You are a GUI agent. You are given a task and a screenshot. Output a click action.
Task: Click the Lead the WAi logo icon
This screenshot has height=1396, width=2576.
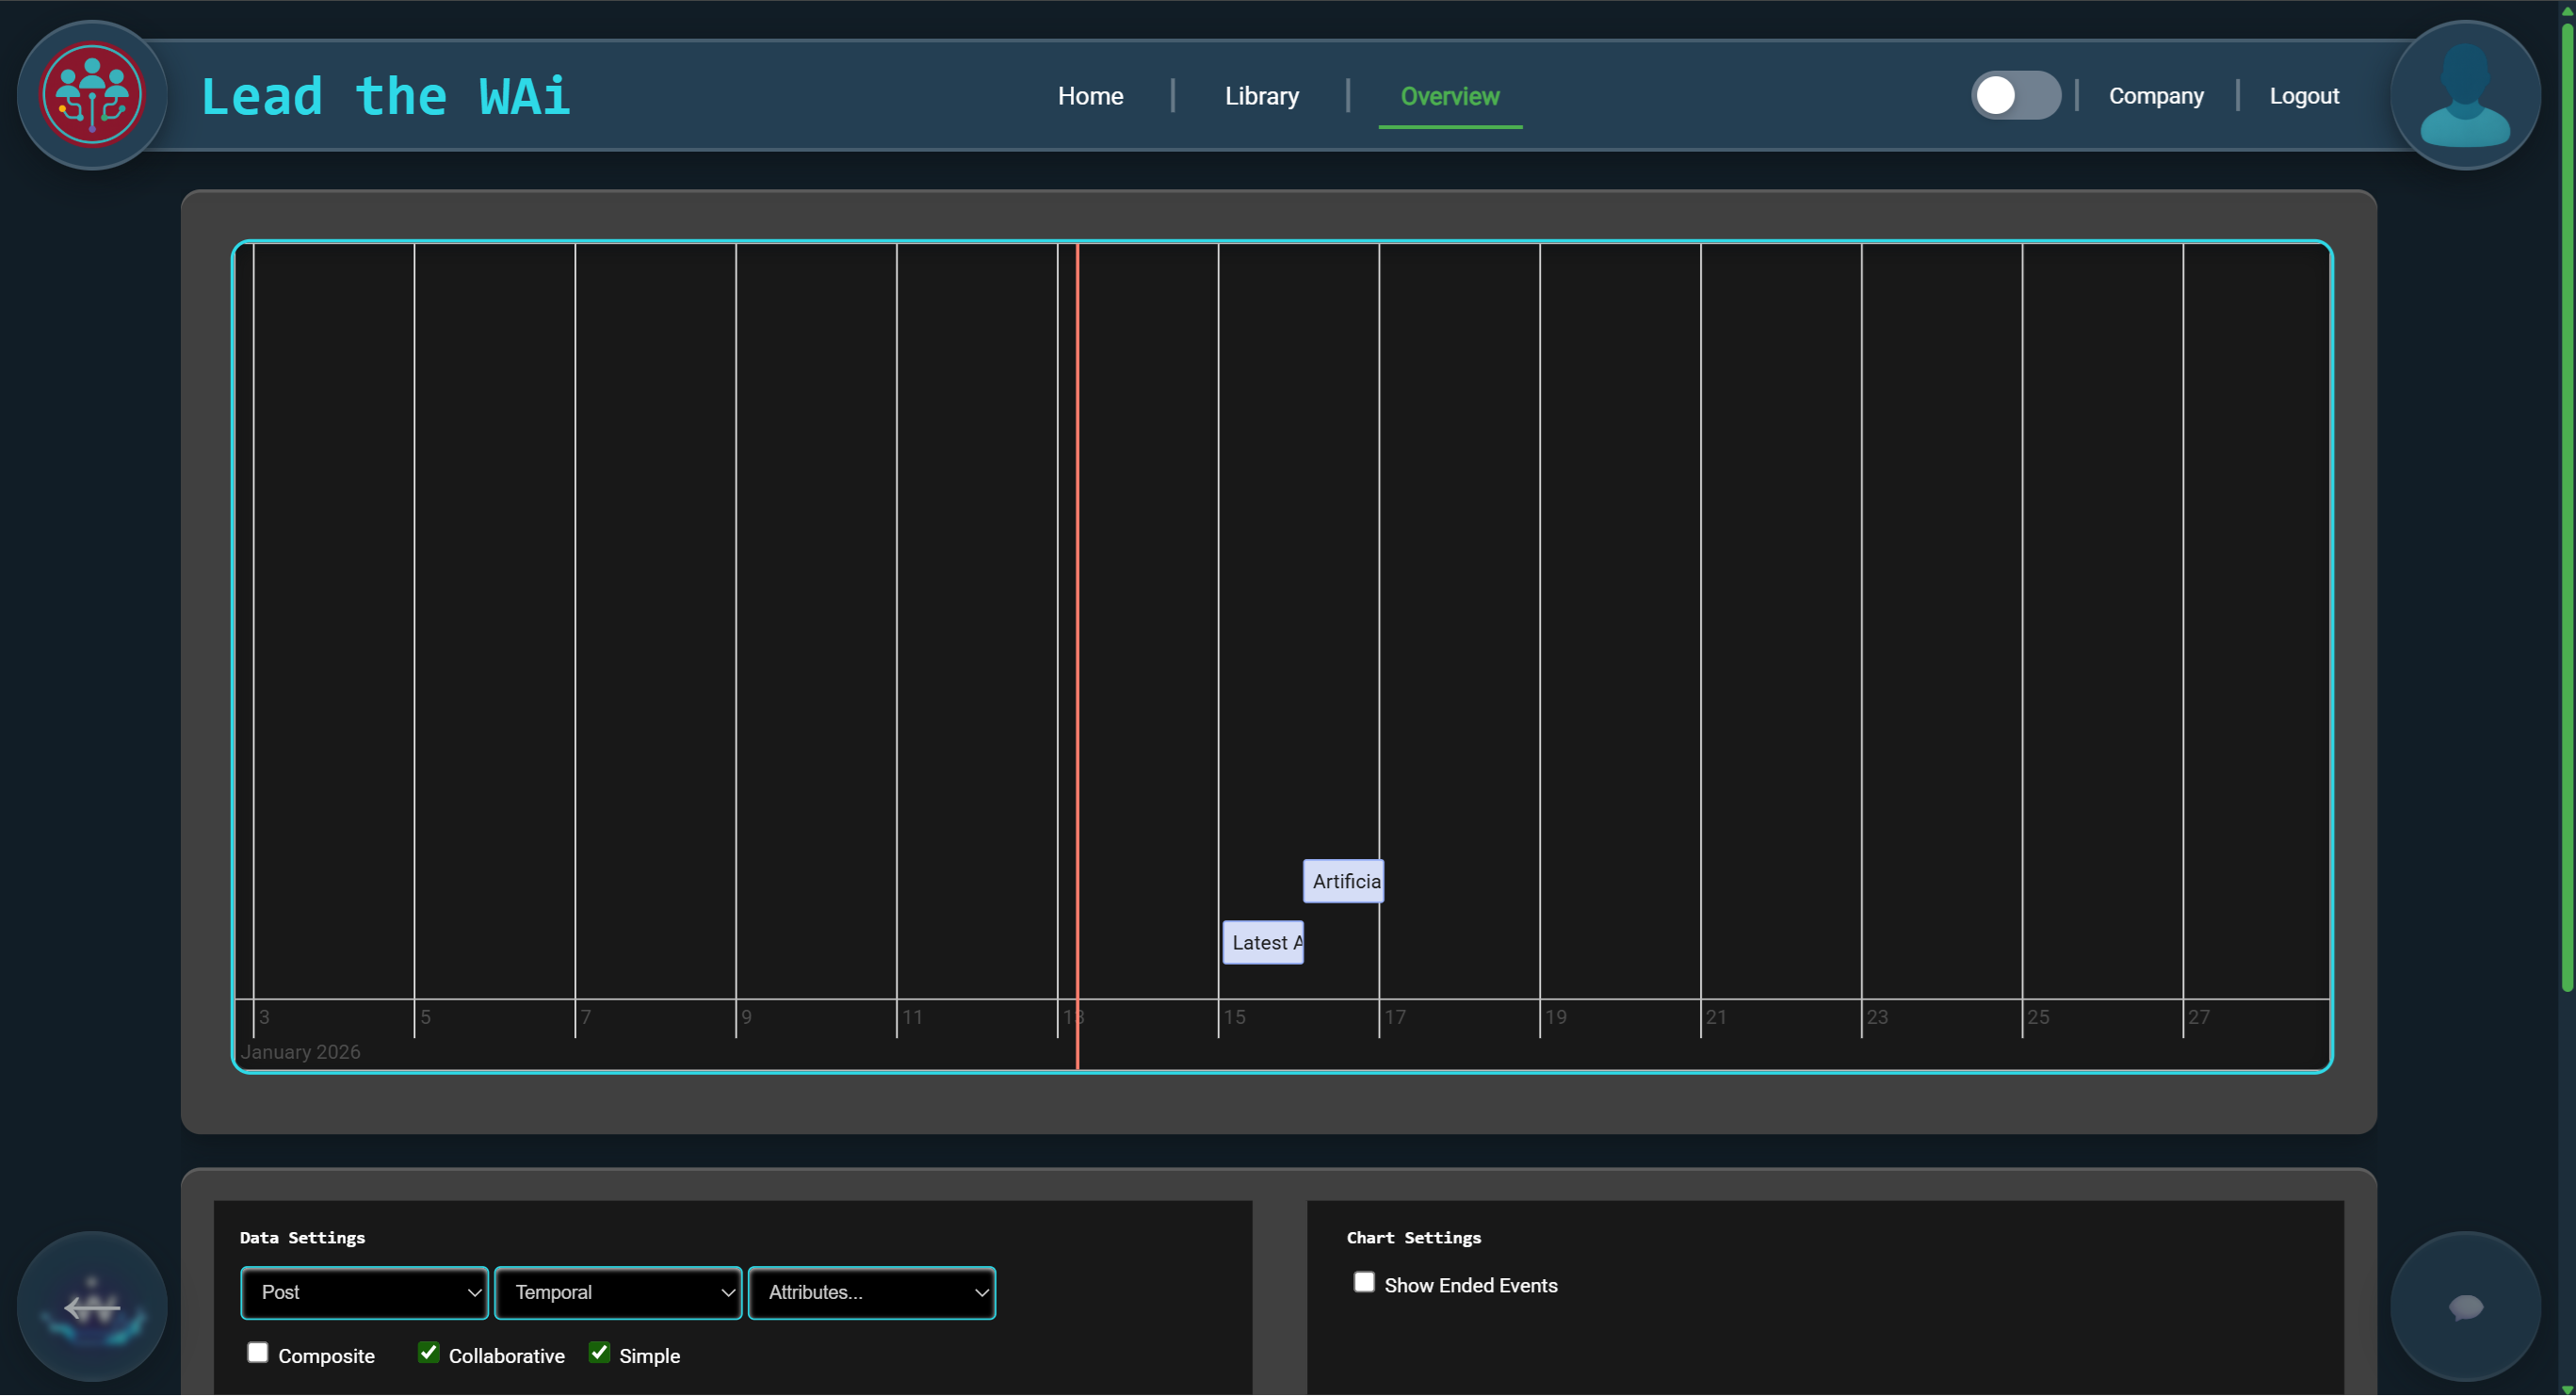pyautogui.click(x=91, y=93)
